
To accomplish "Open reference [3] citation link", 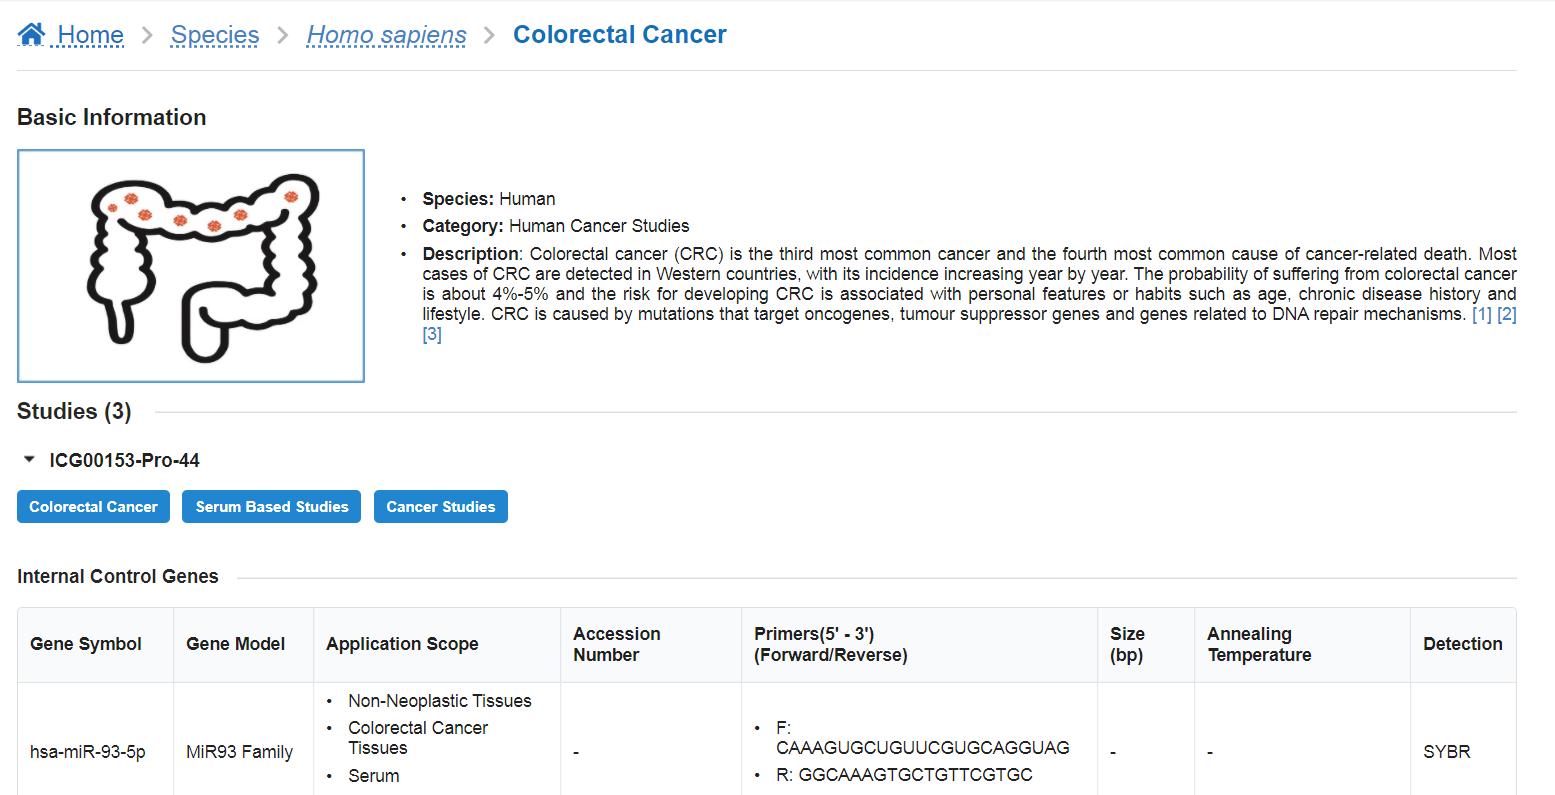I will [432, 334].
